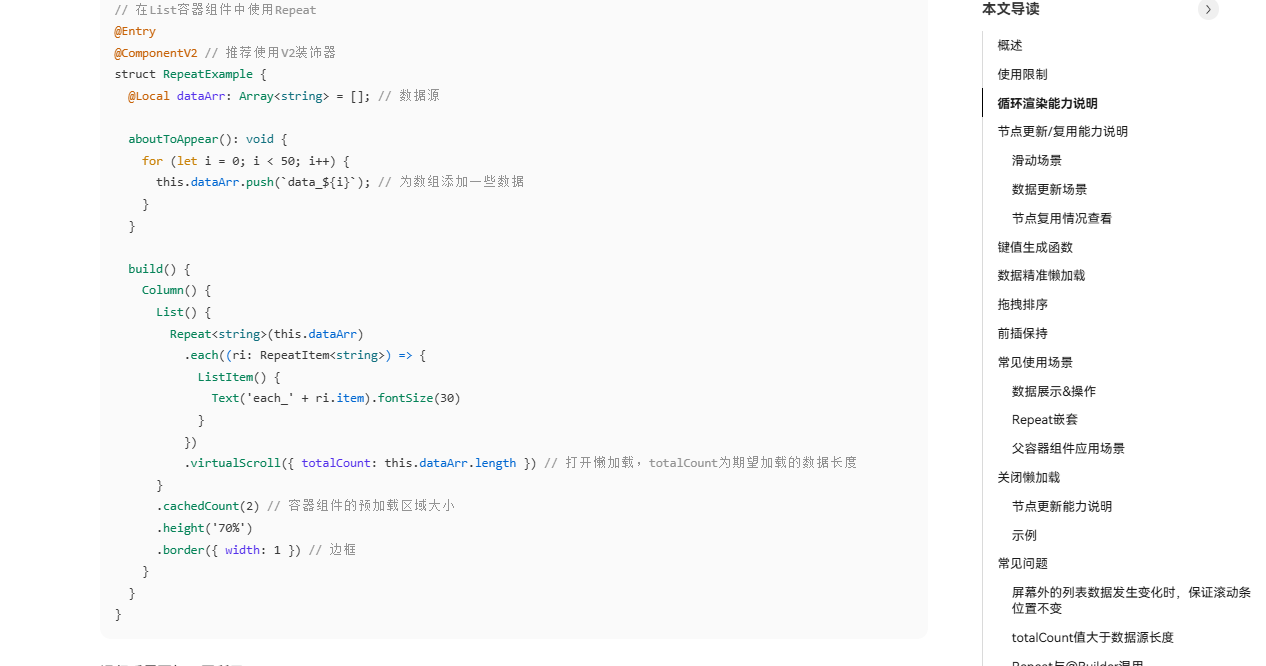The height and width of the screenshot is (666, 1266).
Task: Navigate to 数据展示&操作 subsection
Action: click(x=1053, y=391)
